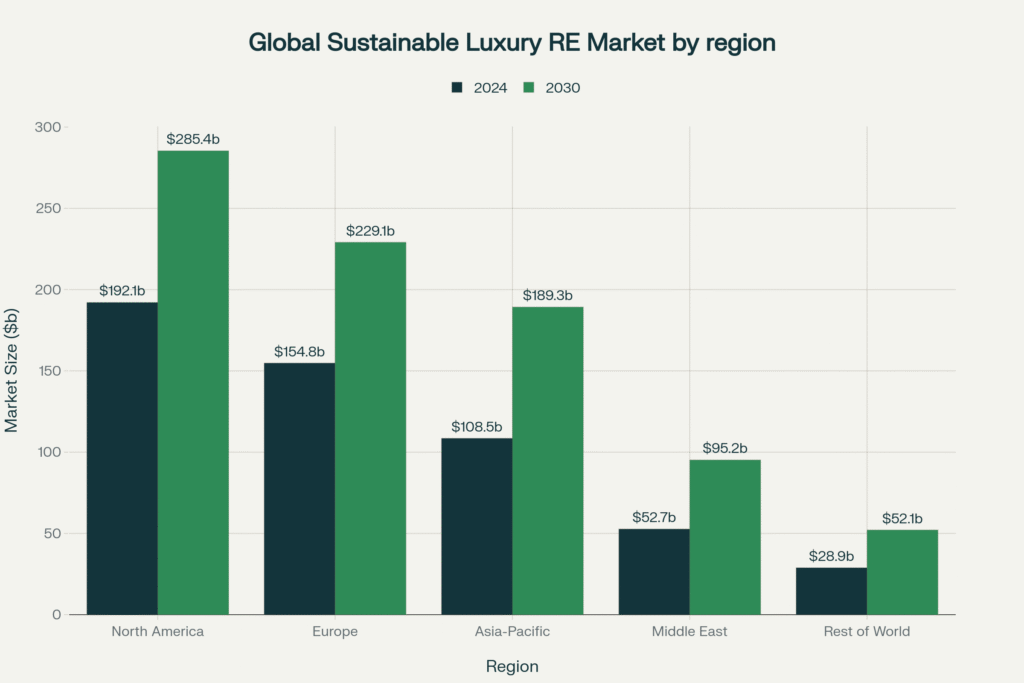Click the $108.5b data label
Screen dimensions: 1024x683
(476, 427)
